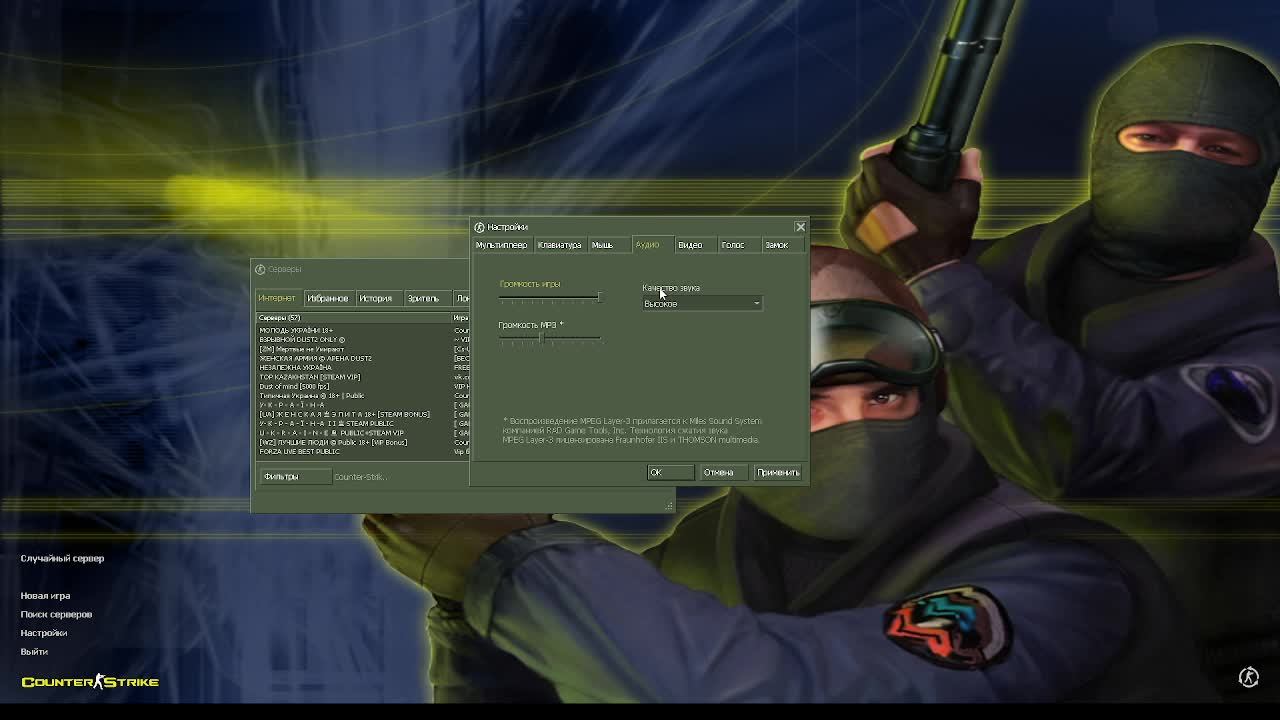Close the Настройки dialog

[800, 227]
